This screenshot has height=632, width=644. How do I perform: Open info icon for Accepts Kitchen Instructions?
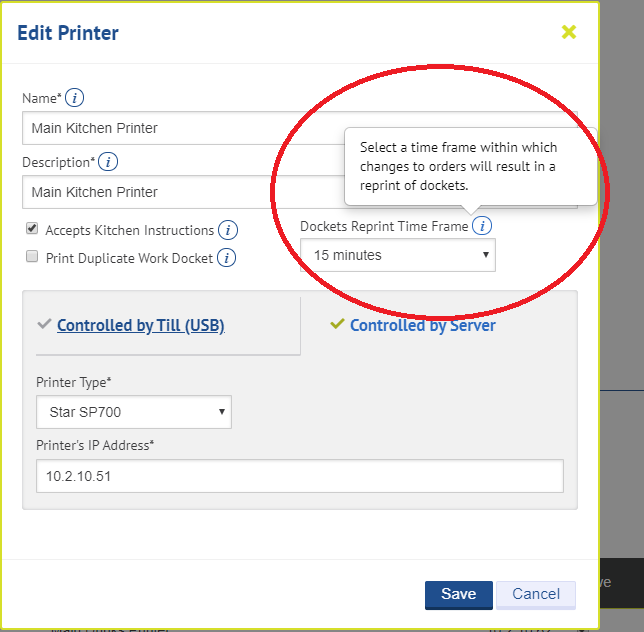pos(228,230)
